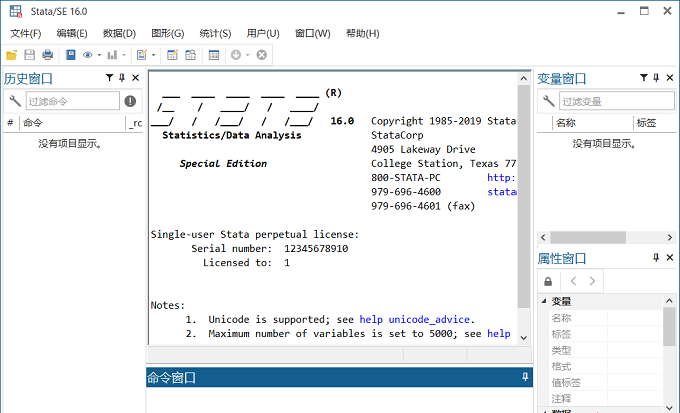Click the Print icon in toolbar
The image size is (680, 413).
[x=47, y=55]
